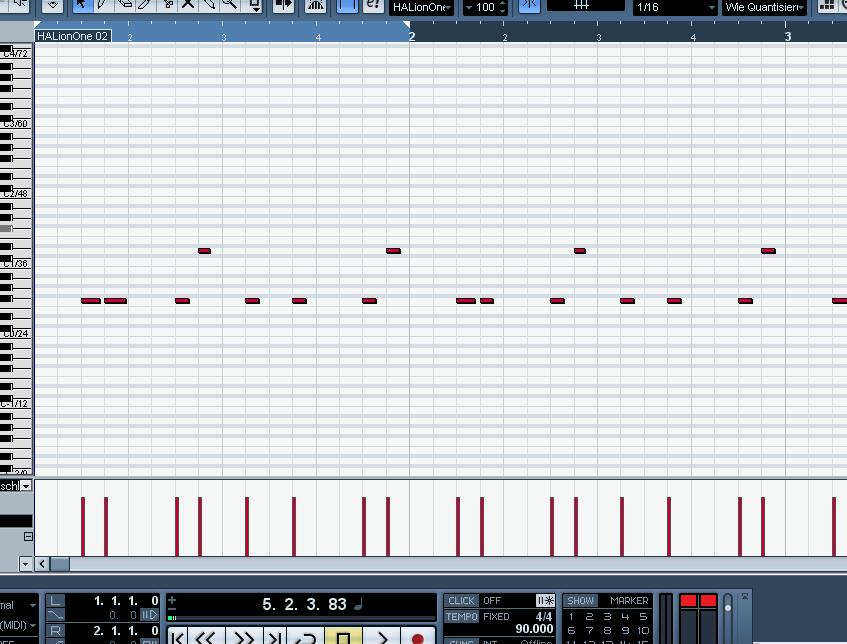Go to project start in transport
The height and width of the screenshot is (644, 847).
pyautogui.click(x=178, y=637)
